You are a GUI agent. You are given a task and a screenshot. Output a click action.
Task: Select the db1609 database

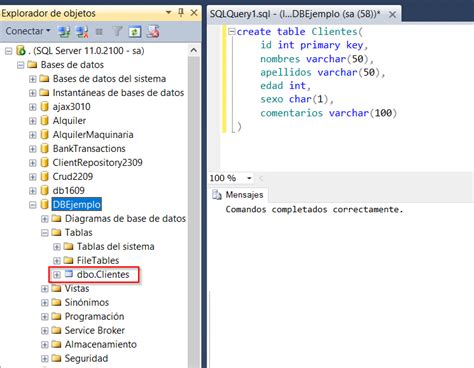[69, 191]
